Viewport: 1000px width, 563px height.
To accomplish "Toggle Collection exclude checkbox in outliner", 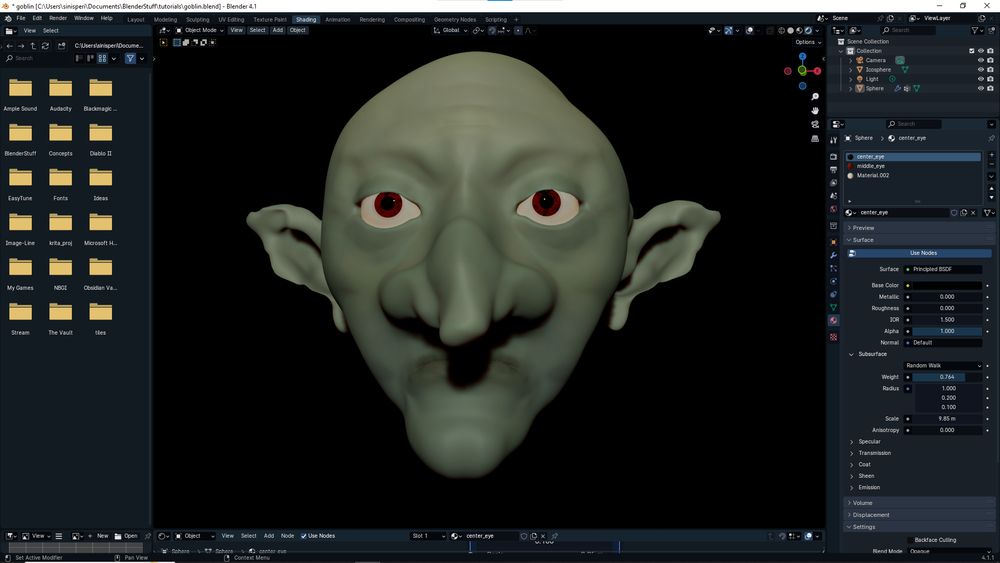I will [971, 51].
